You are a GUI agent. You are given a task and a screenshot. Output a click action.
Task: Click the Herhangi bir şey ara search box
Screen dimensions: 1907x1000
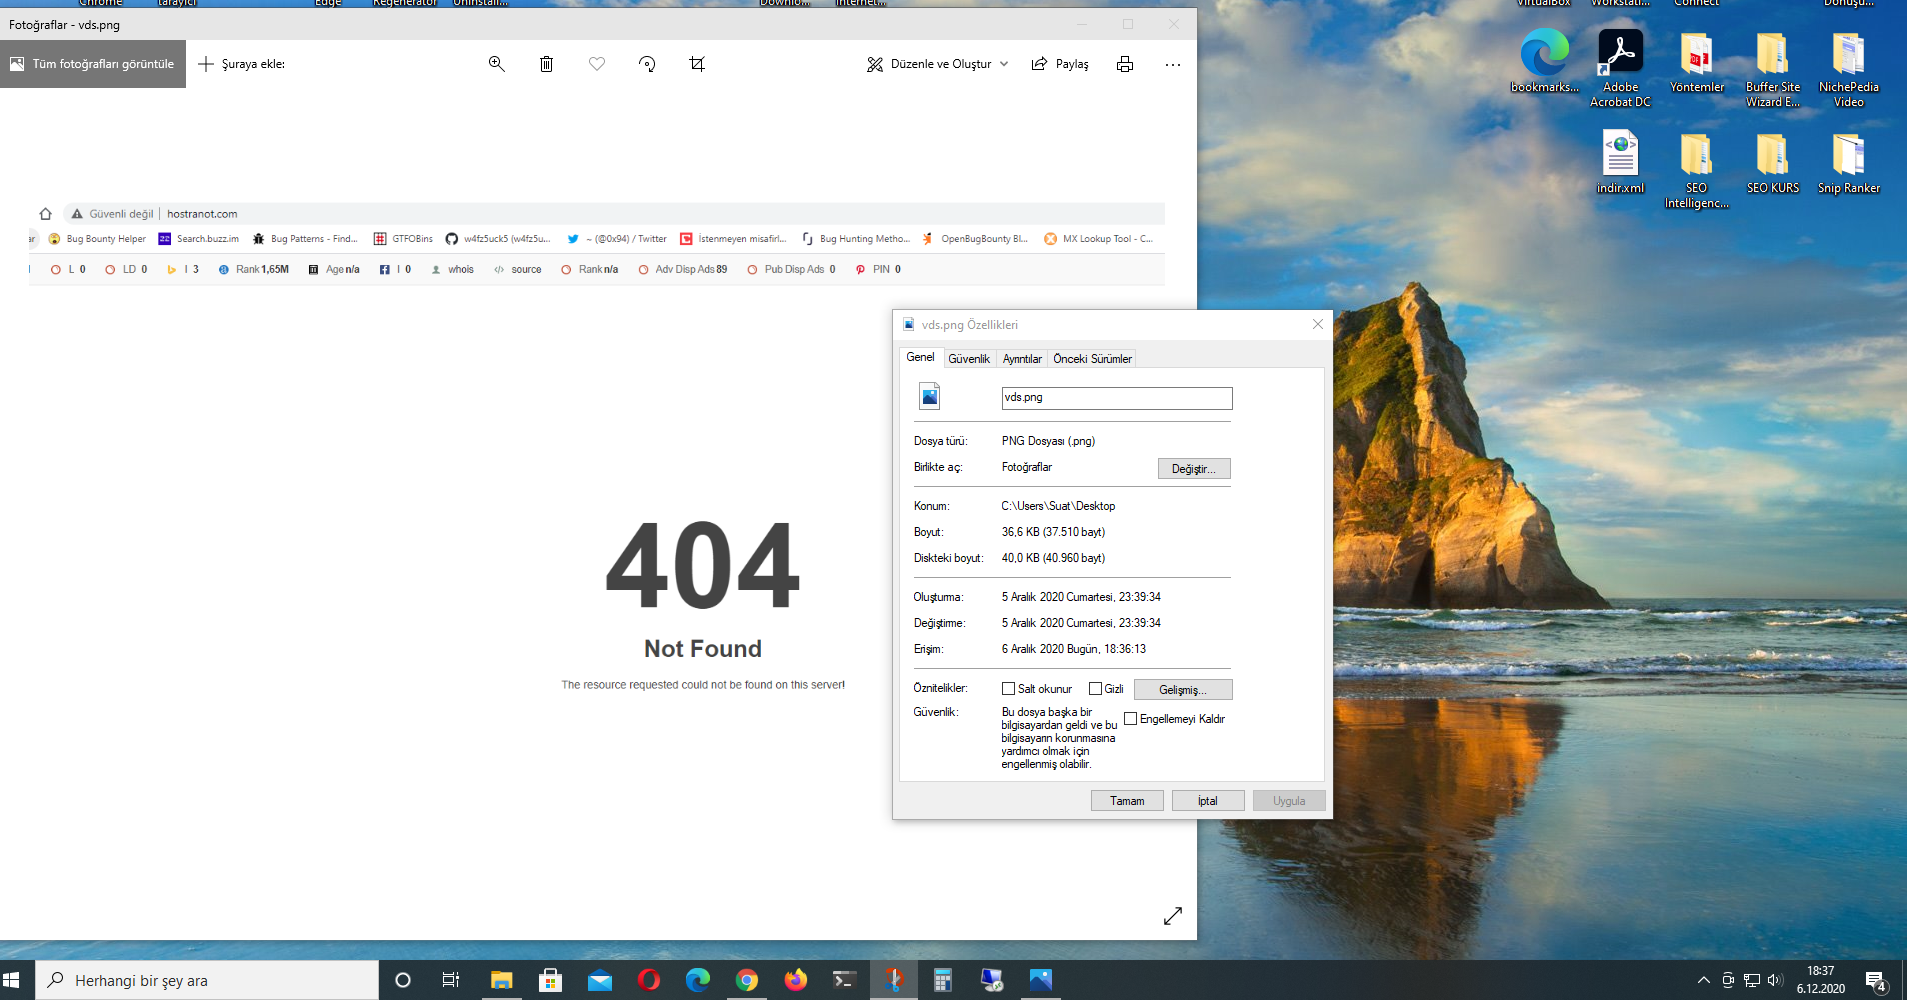[x=207, y=980]
